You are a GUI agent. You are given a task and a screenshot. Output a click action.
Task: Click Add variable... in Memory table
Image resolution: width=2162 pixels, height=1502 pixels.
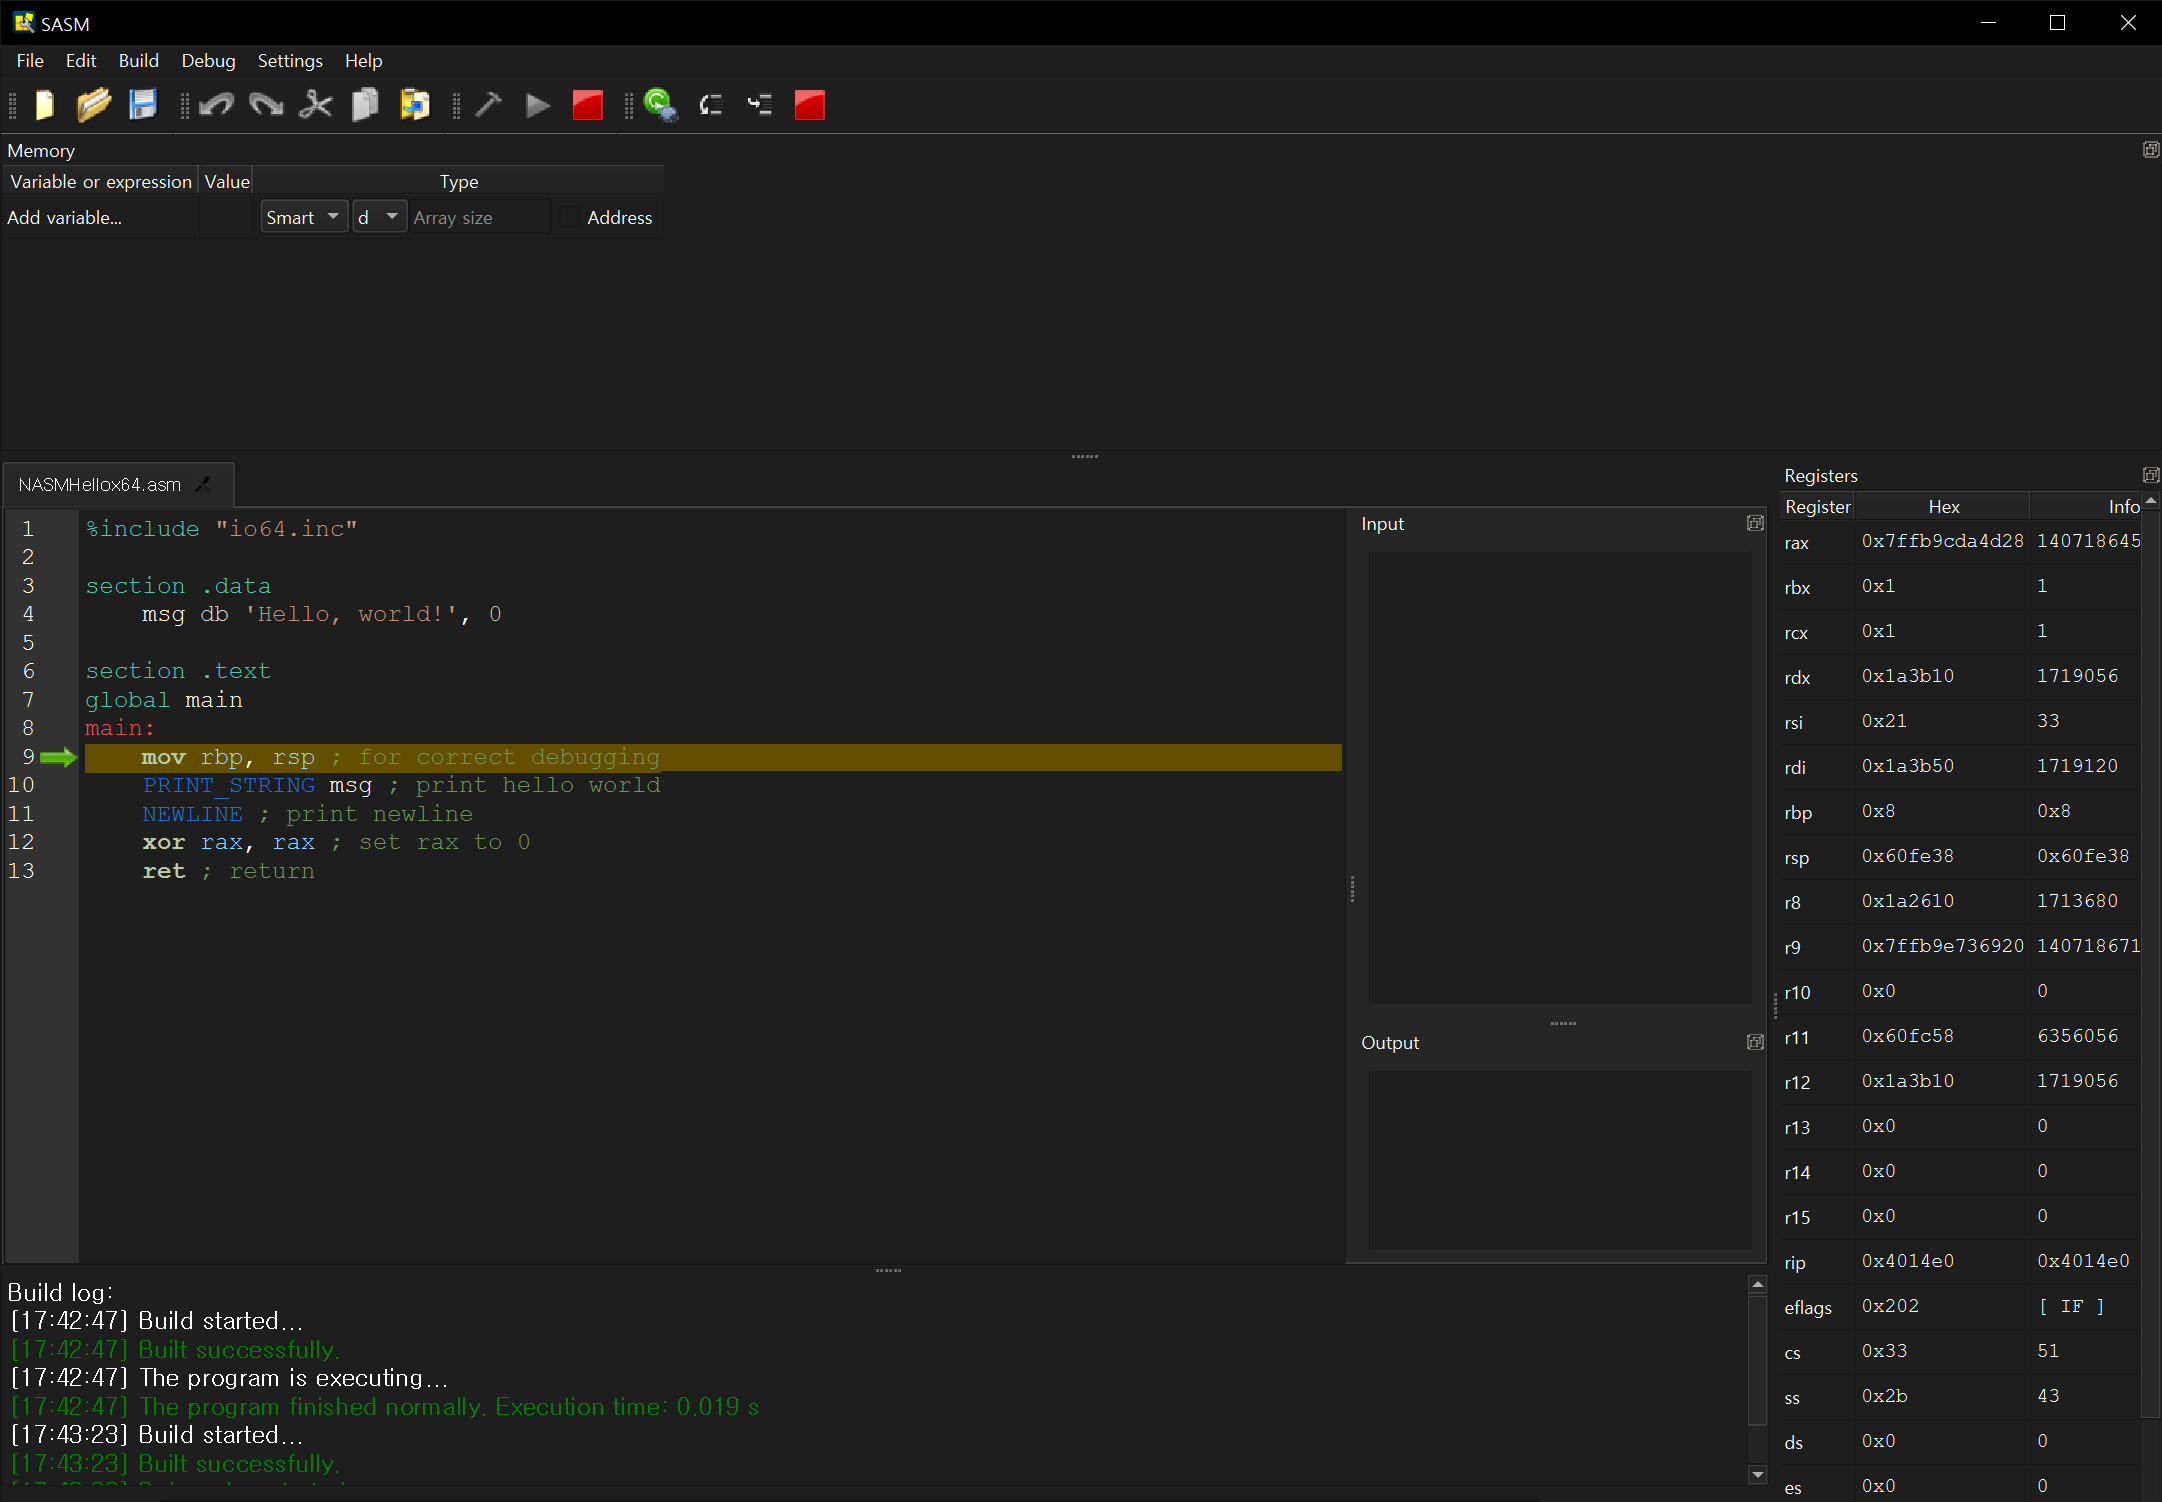tap(65, 217)
